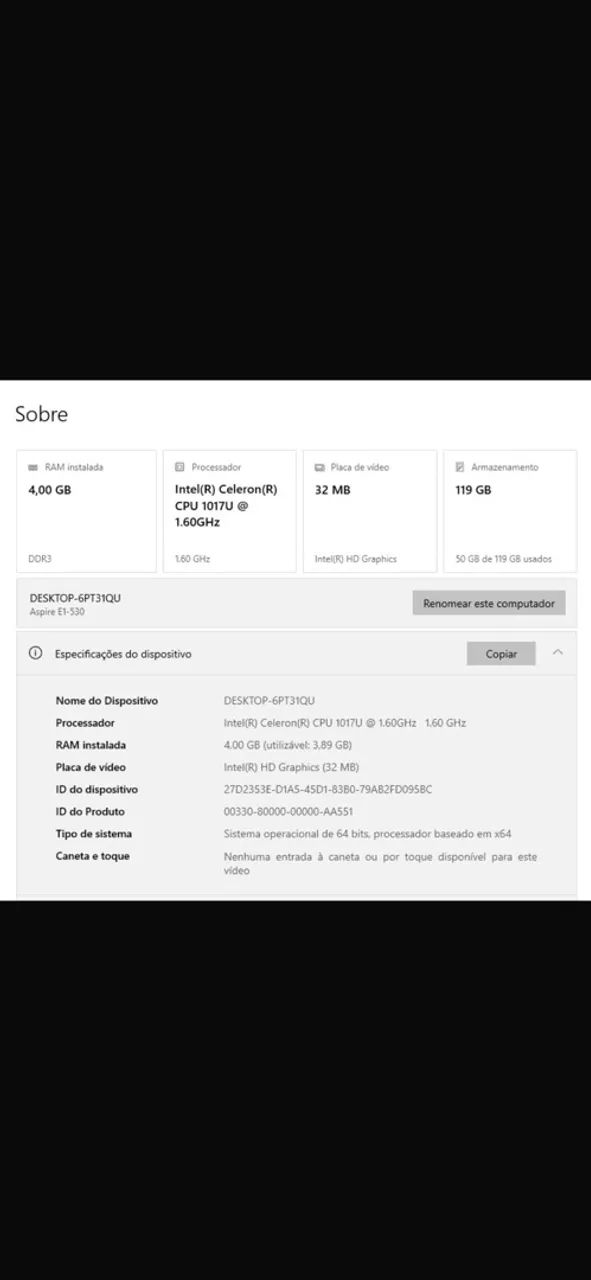Viewport: 591px width, 1280px height.
Task: Click the info icon beside Especificações do dispositivo
Action: point(36,653)
